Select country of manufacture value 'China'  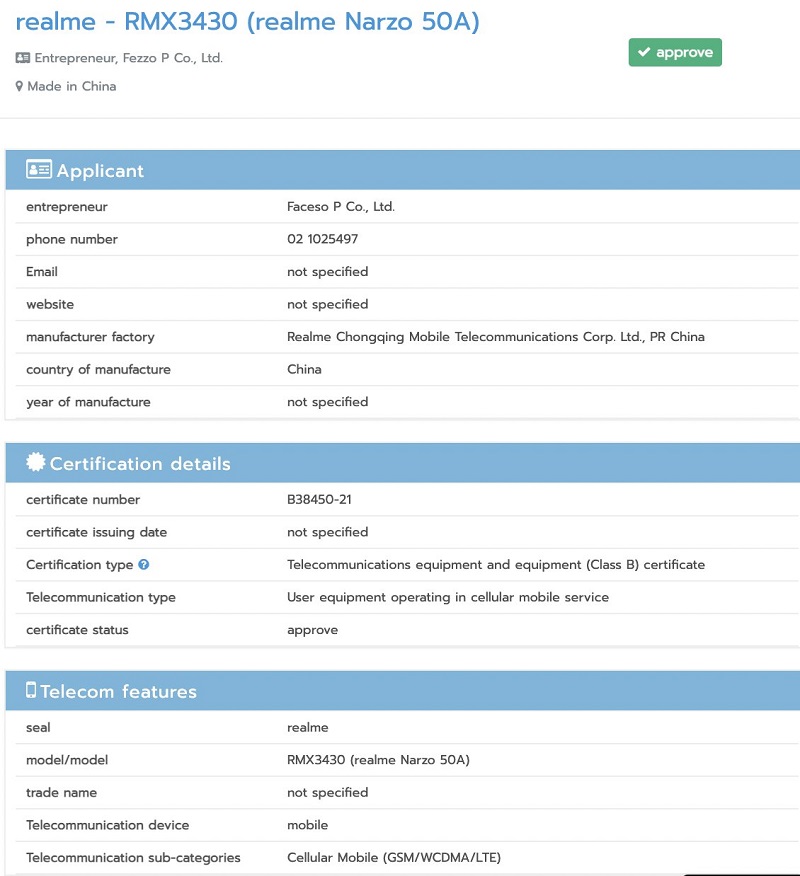[304, 369]
